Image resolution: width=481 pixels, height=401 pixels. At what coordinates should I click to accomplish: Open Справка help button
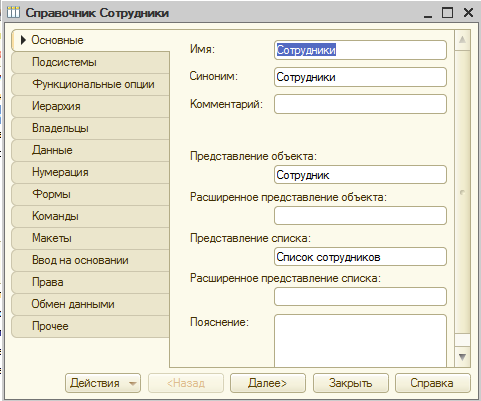(432, 383)
